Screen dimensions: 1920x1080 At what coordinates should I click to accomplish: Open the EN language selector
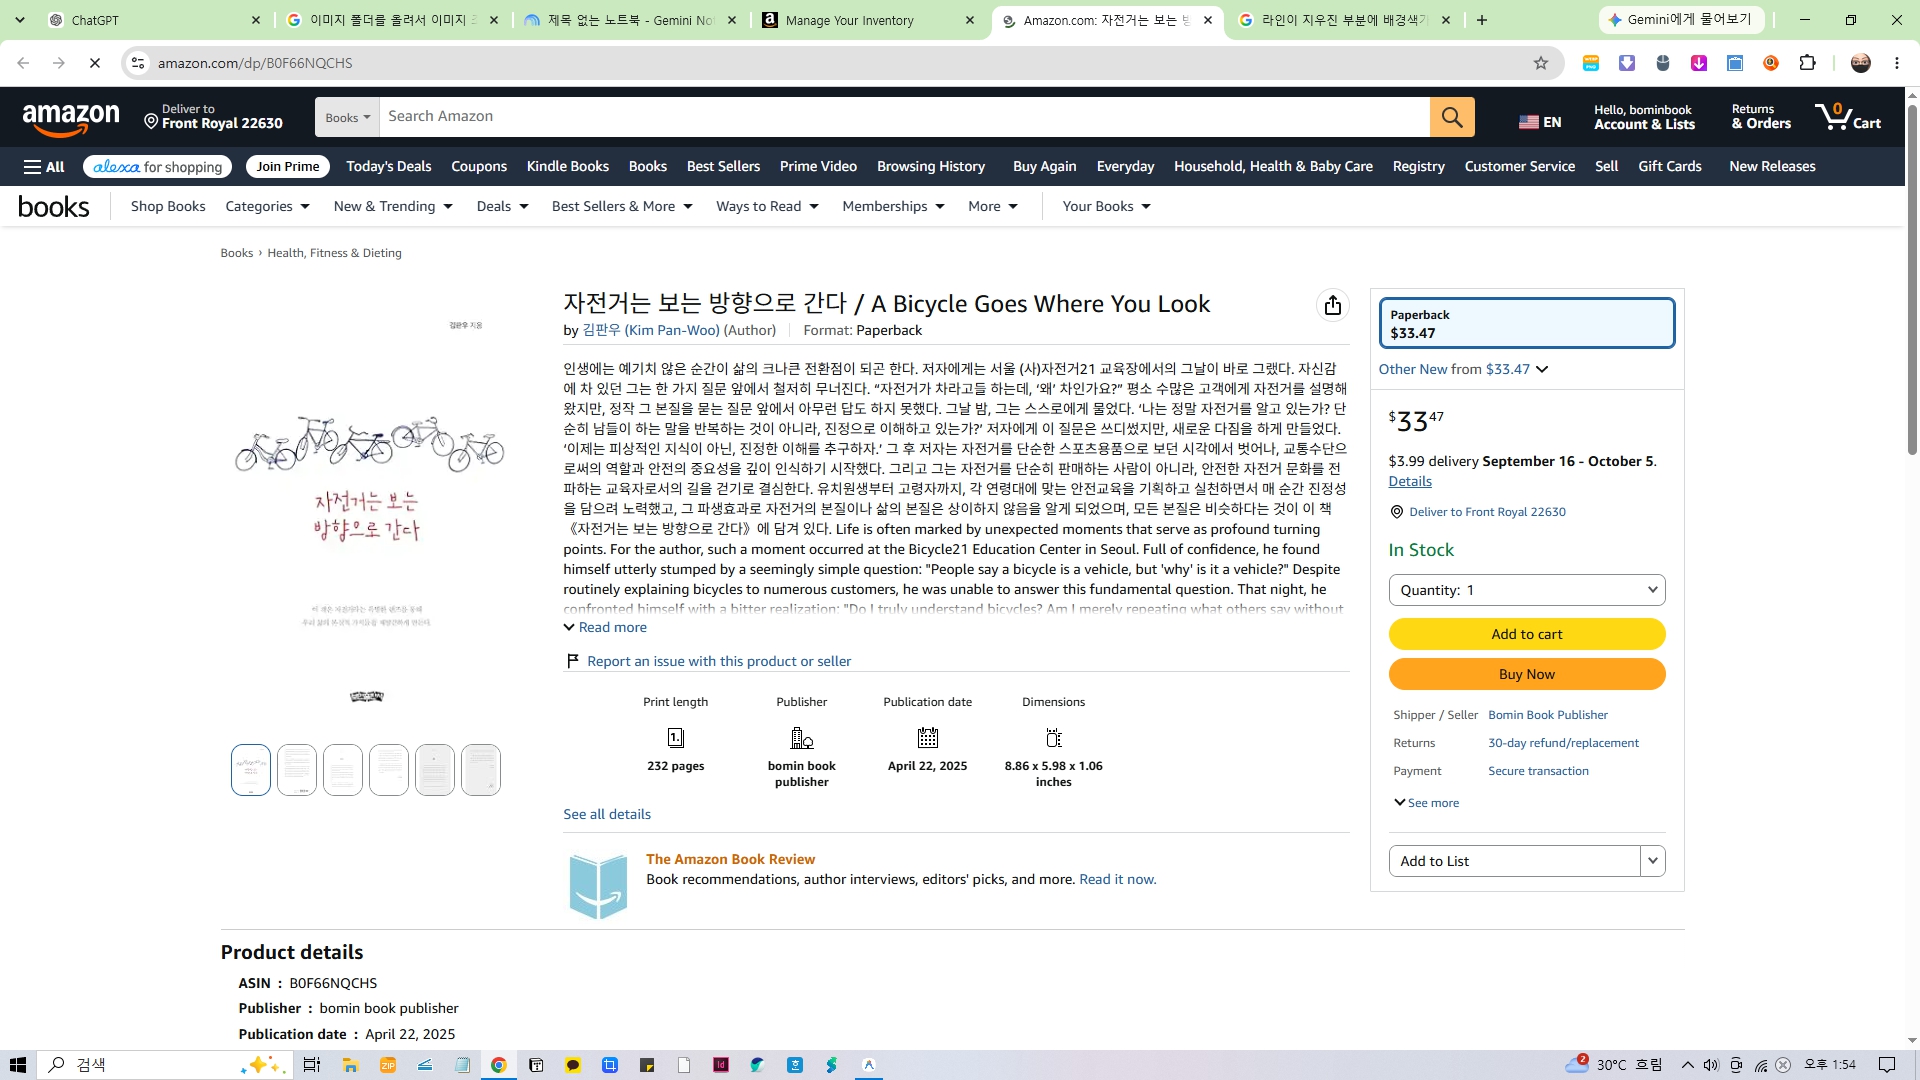pyautogui.click(x=1540, y=122)
